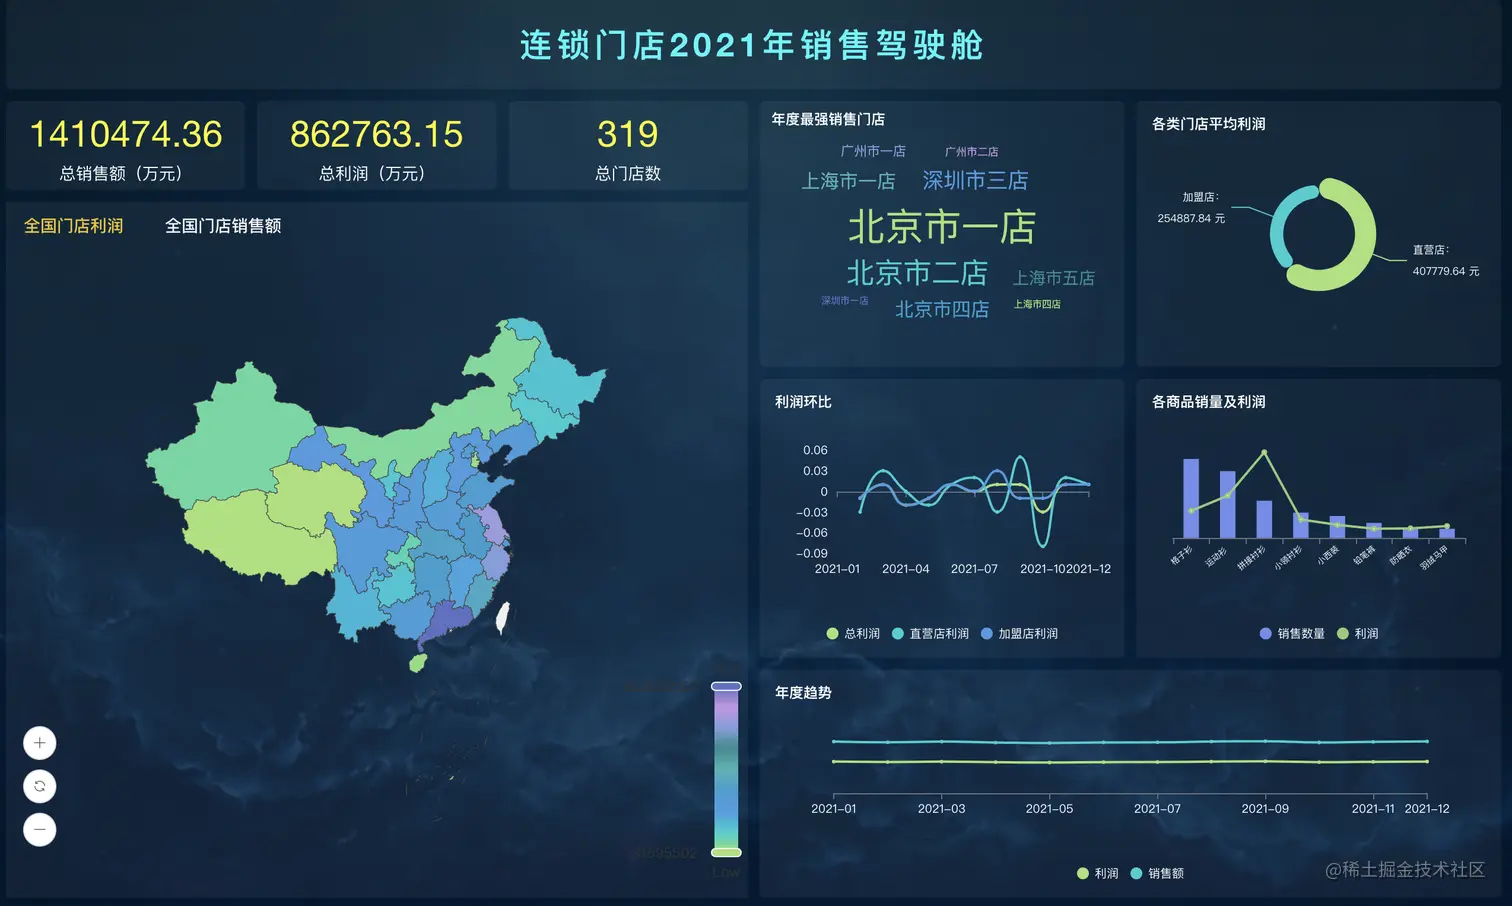Click 北京市一店 in the word cloud
Screen dimensions: 1512x906
942,227
